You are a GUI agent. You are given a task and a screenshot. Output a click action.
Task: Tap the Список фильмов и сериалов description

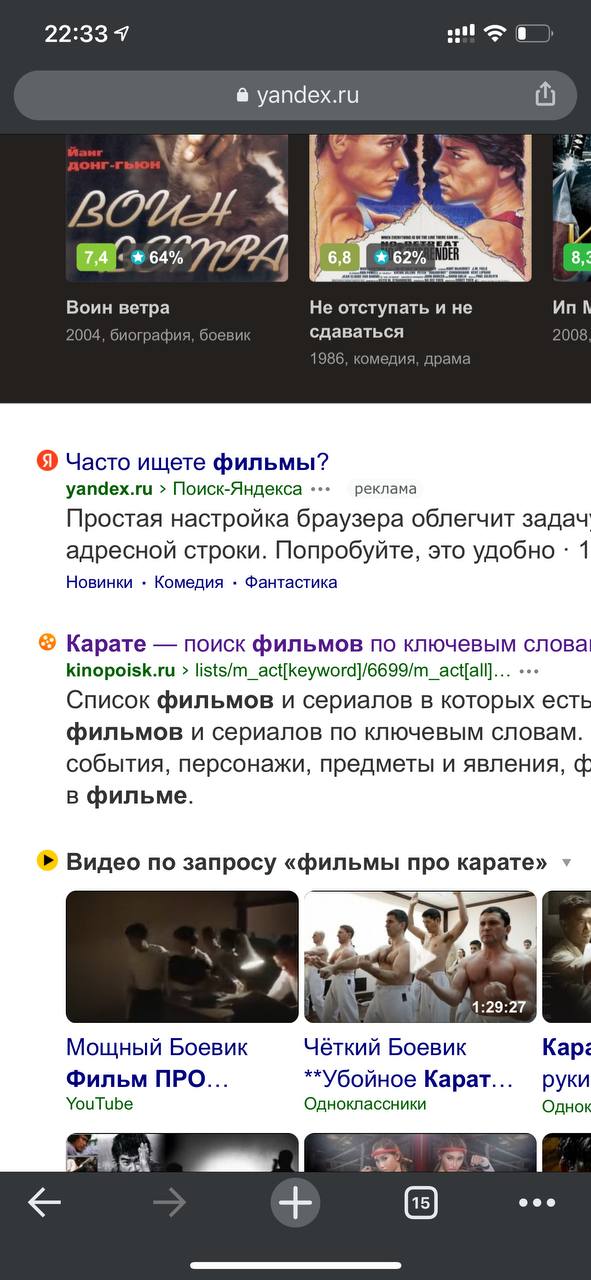(328, 747)
